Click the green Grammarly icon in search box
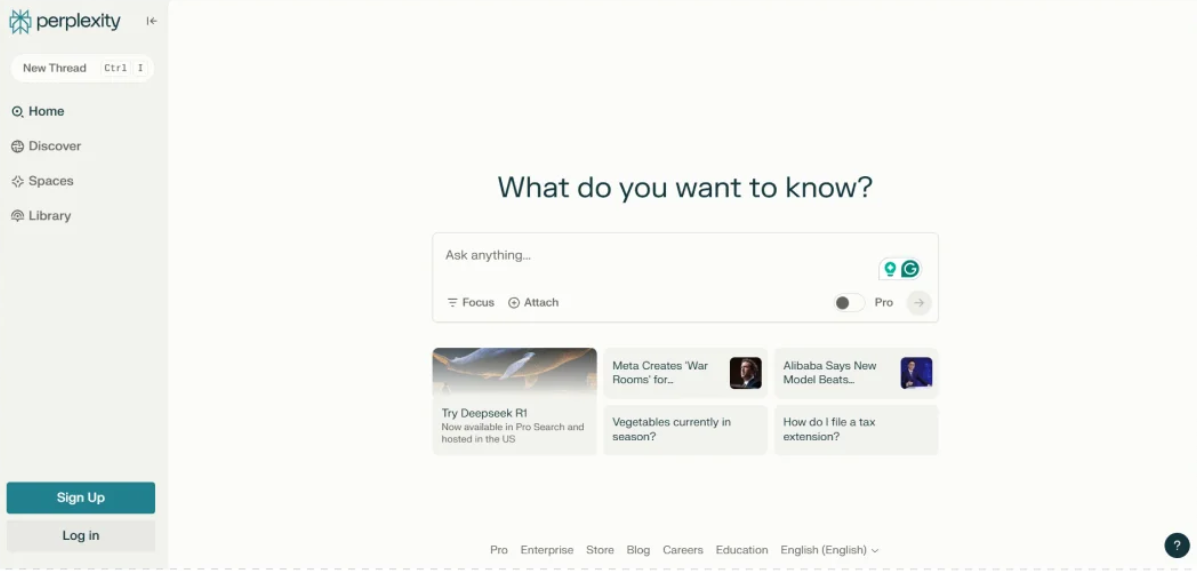 coord(910,269)
